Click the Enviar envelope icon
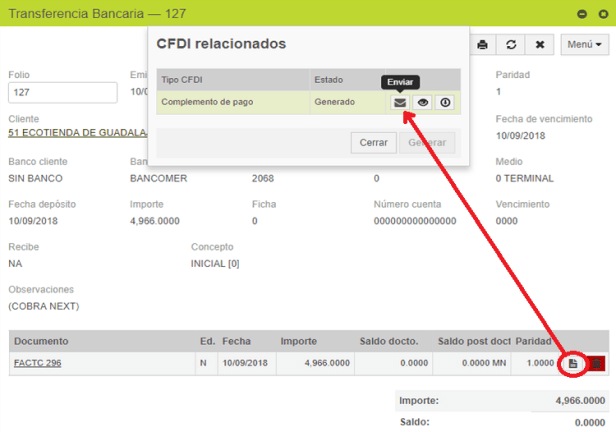The width and height of the screenshot is (616, 432). pyautogui.click(x=399, y=102)
